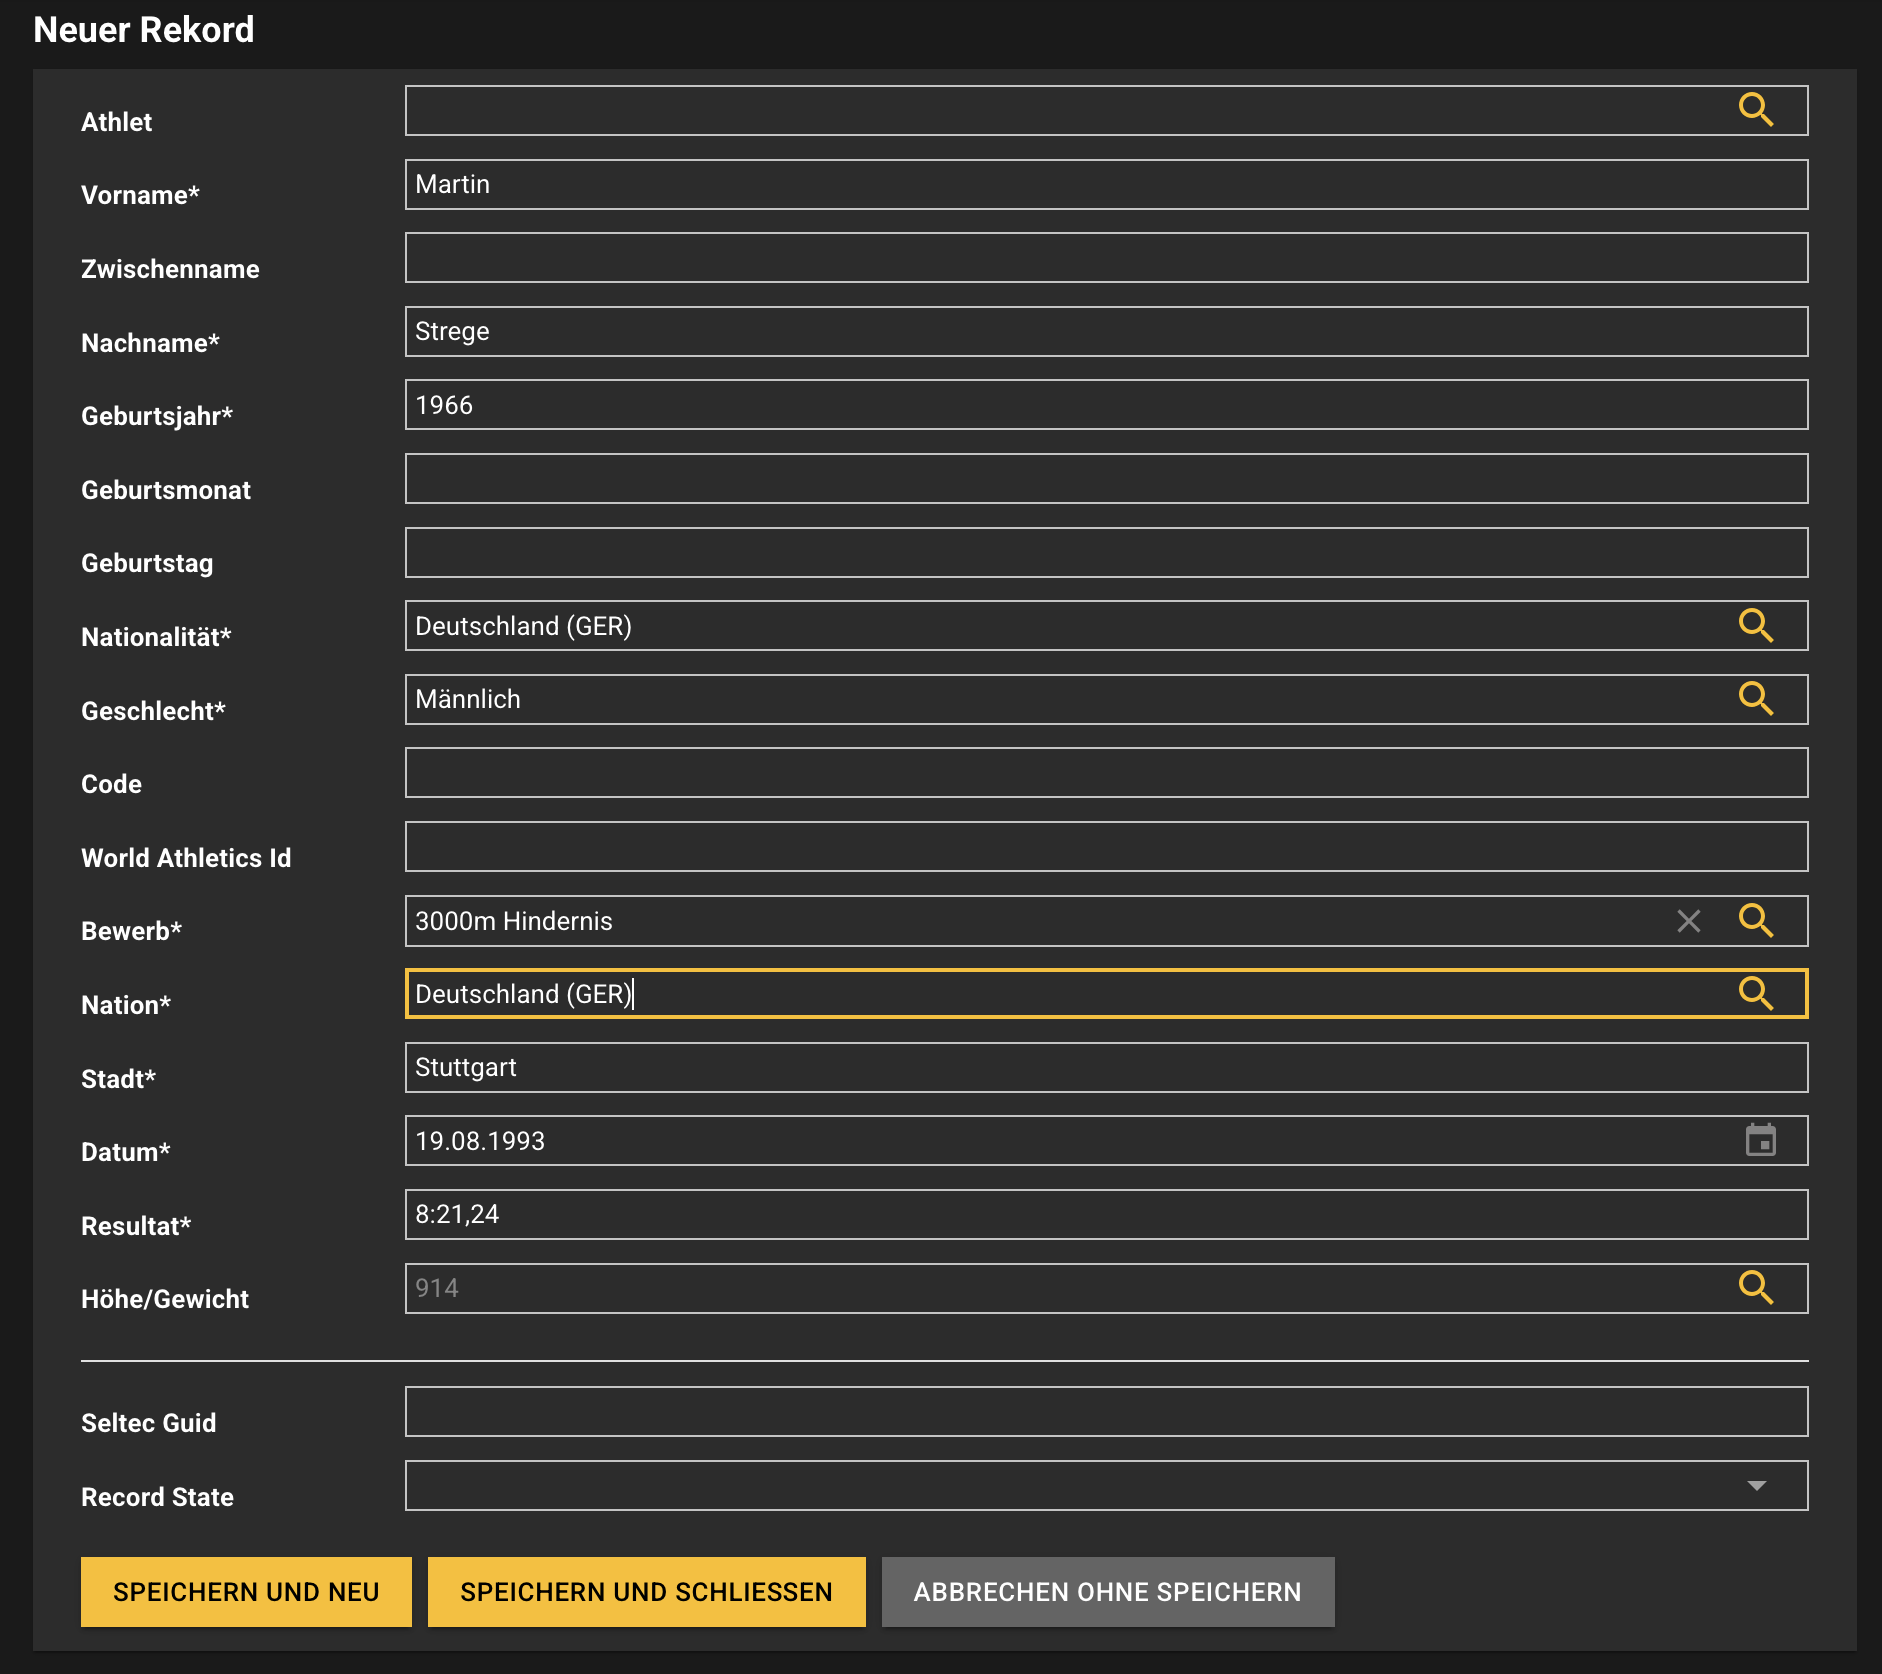Click the Nachname* label

(150, 343)
